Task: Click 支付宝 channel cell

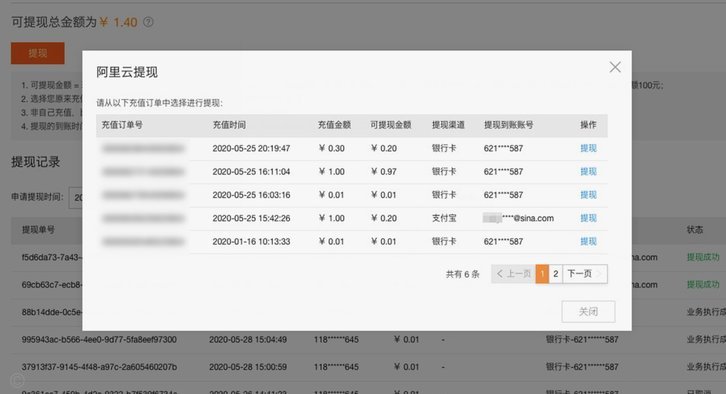Action: [x=444, y=218]
